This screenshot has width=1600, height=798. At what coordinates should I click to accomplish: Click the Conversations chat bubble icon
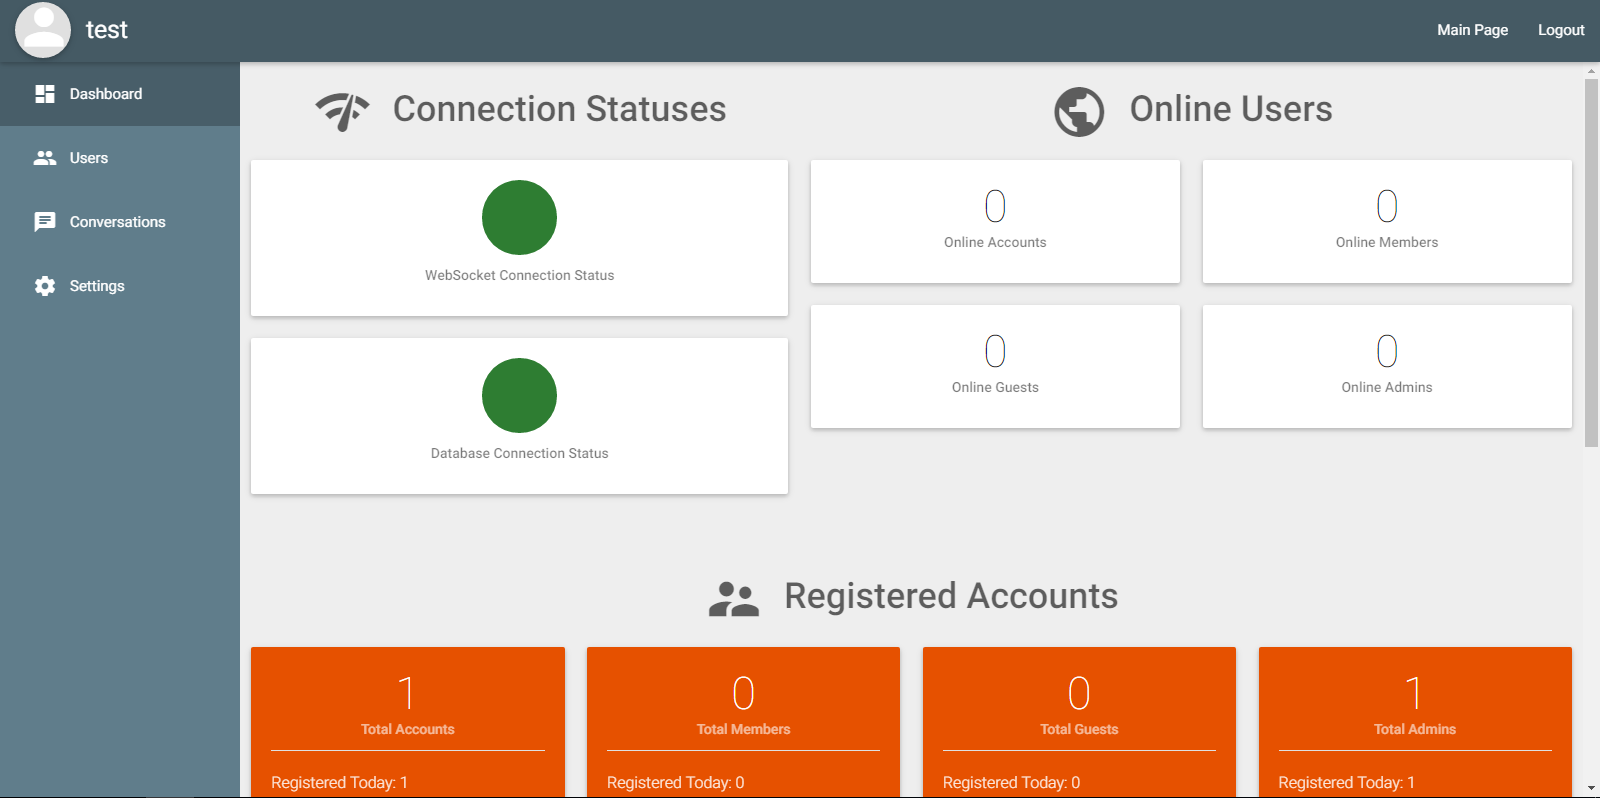[x=45, y=222]
